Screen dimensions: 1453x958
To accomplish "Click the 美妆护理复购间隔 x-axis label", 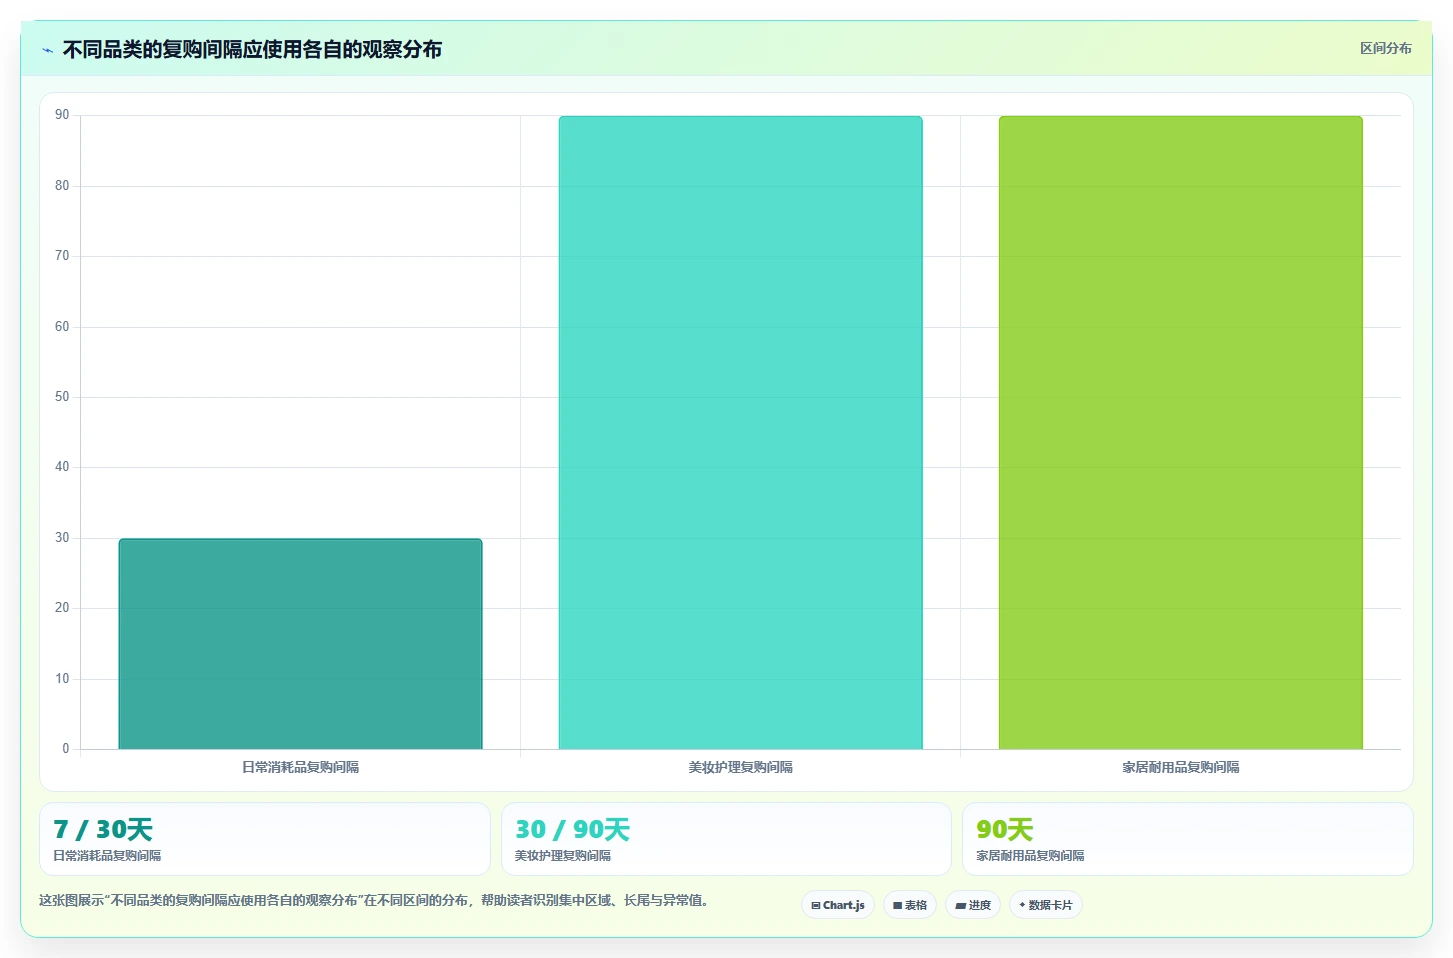I will (740, 767).
